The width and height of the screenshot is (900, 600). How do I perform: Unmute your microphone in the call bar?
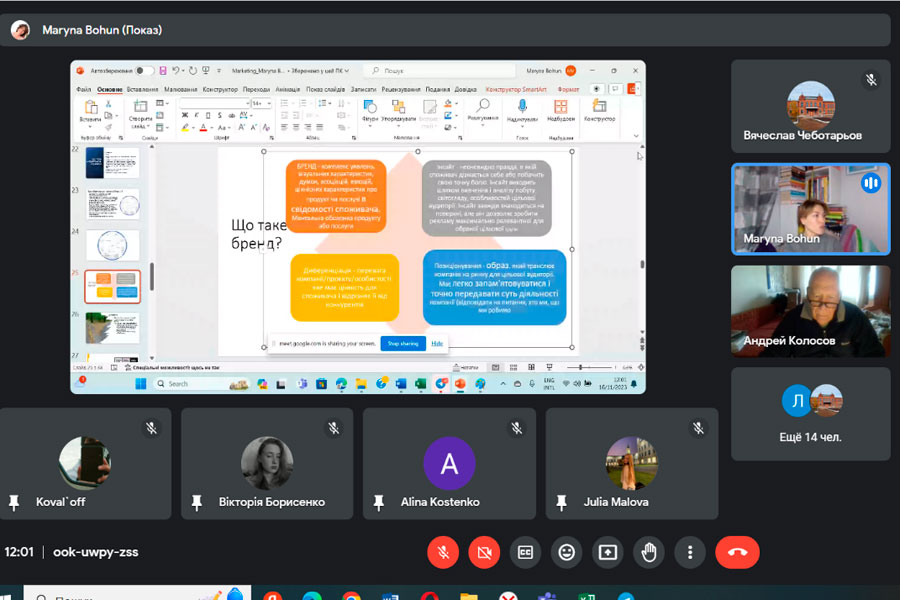point(442,552)
